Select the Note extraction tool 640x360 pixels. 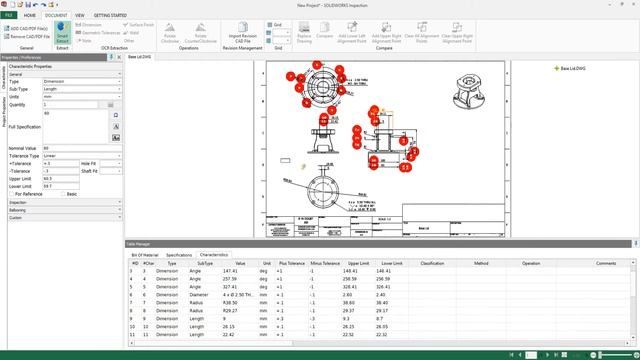[84, 40]
